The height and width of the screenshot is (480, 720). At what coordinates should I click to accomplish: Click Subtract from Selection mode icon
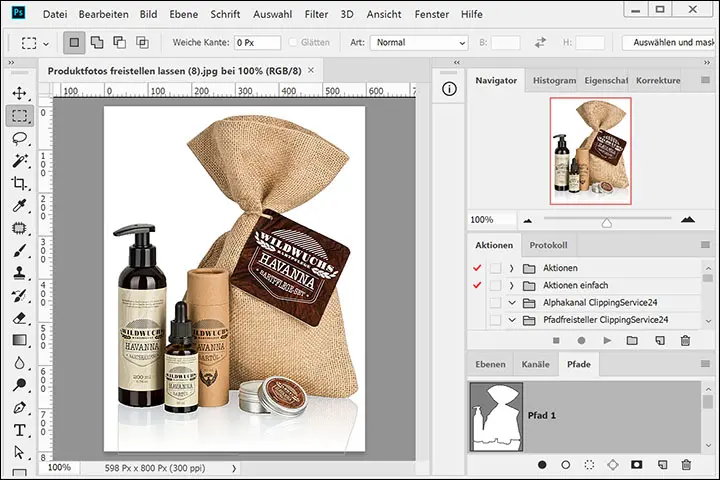point(119,43)
